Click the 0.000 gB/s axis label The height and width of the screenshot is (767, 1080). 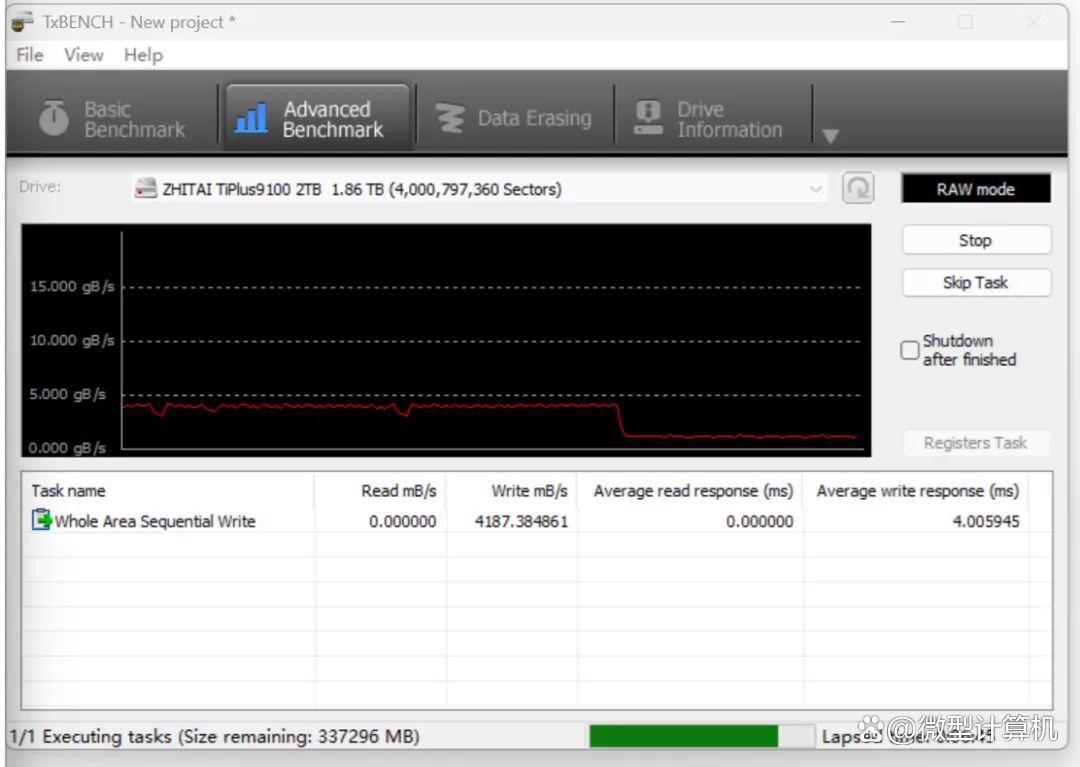coord(67,448)
